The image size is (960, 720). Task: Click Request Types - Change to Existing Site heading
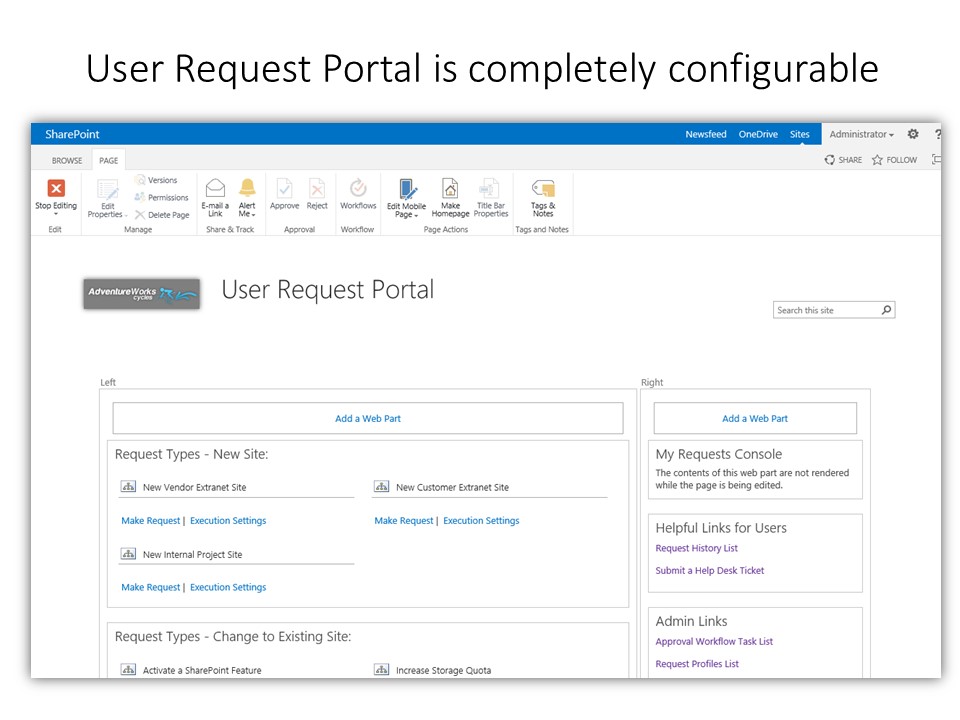coord(233,637)
